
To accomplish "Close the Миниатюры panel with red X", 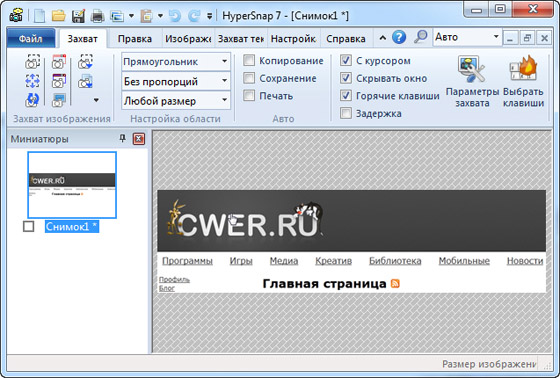I will (139, 139).
